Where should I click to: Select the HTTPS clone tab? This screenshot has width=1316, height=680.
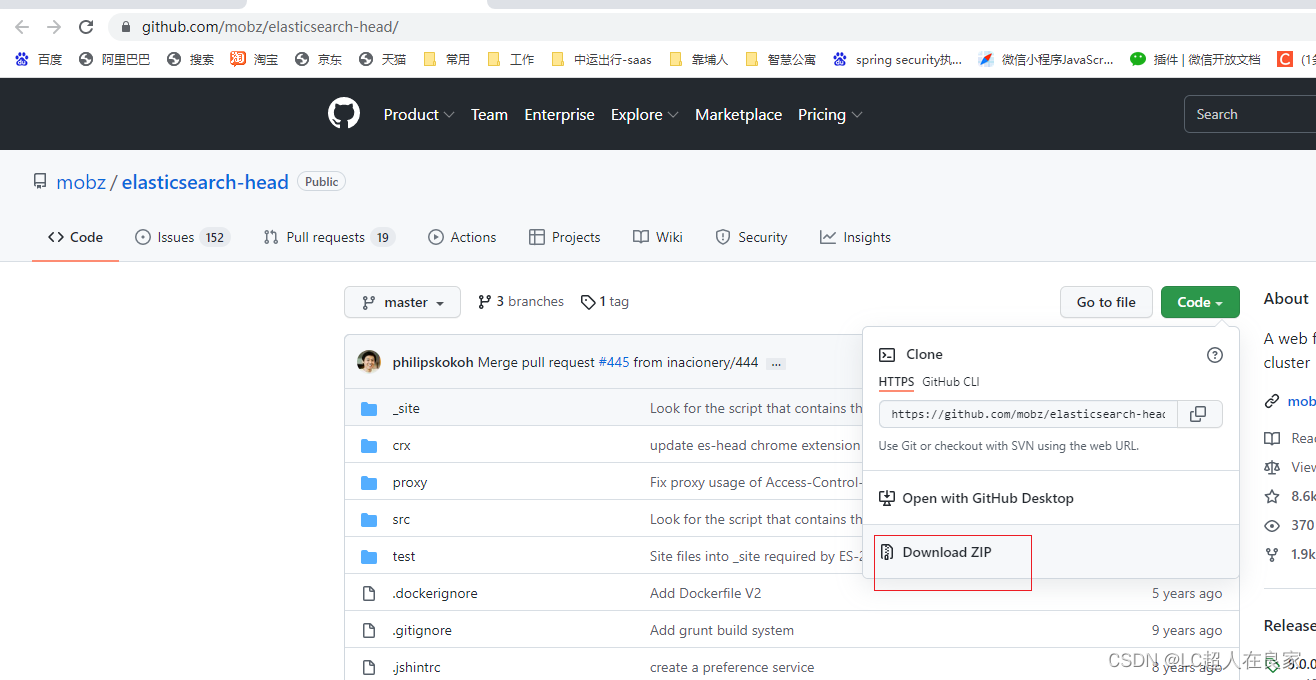(x=896, y=381)
